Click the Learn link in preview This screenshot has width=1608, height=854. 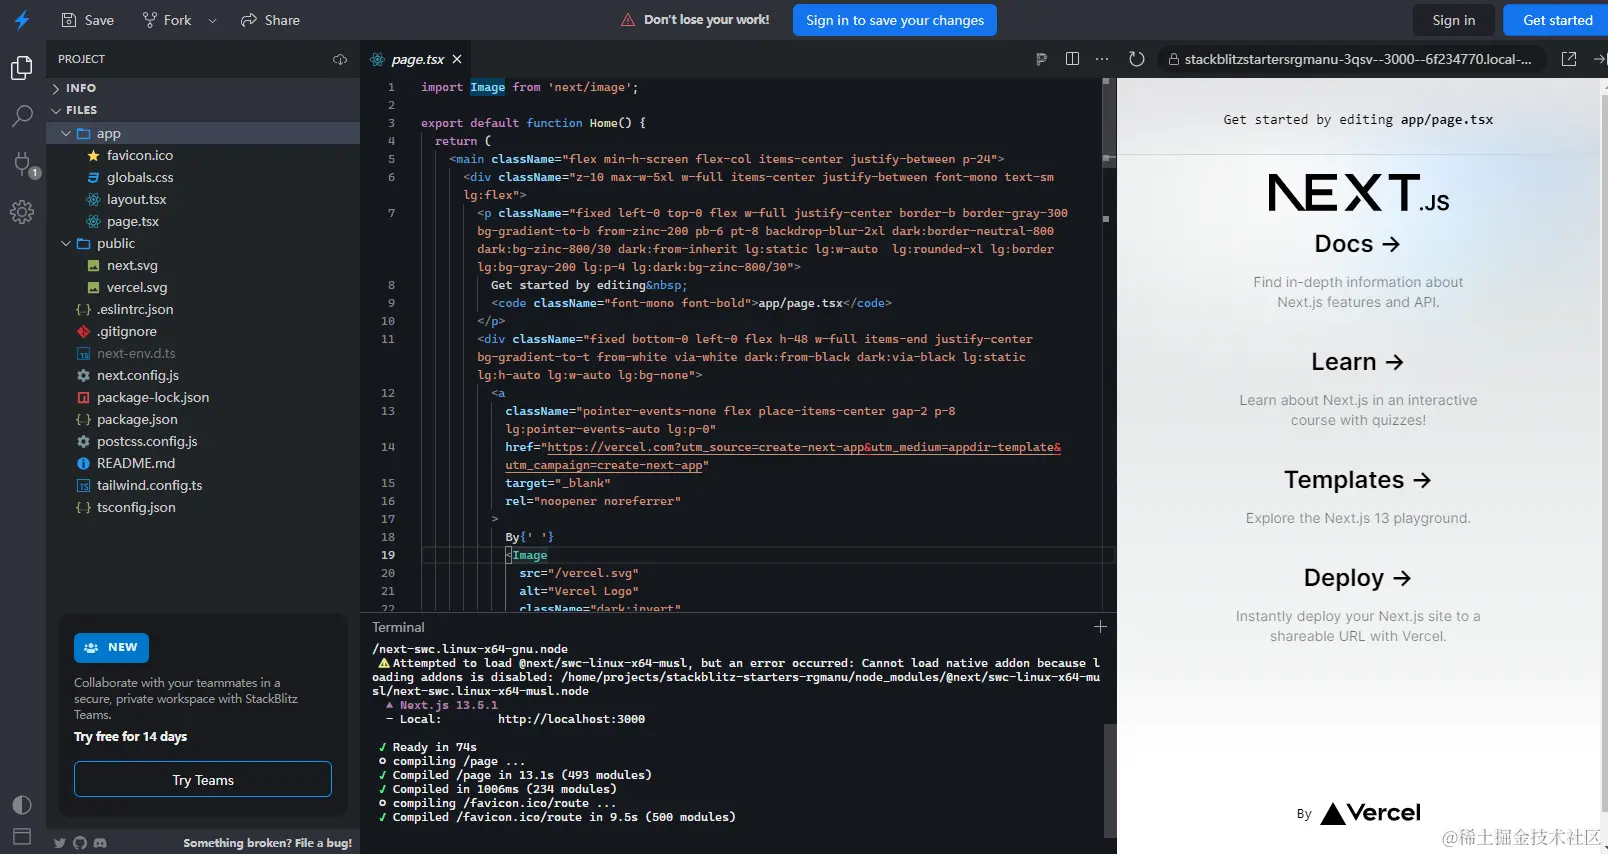click(x=1357, y=362)
